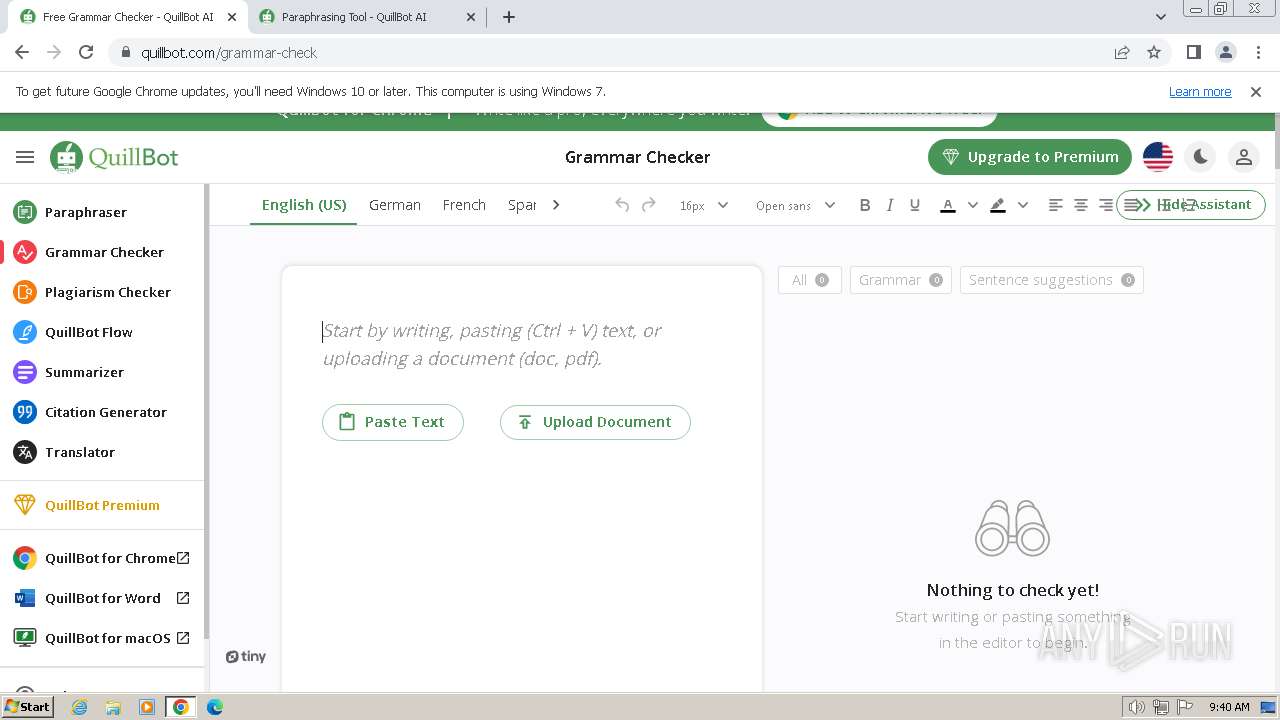Screen dimensions: 1280x720
Task: Click Upload Document button
Action: (595, 422)
